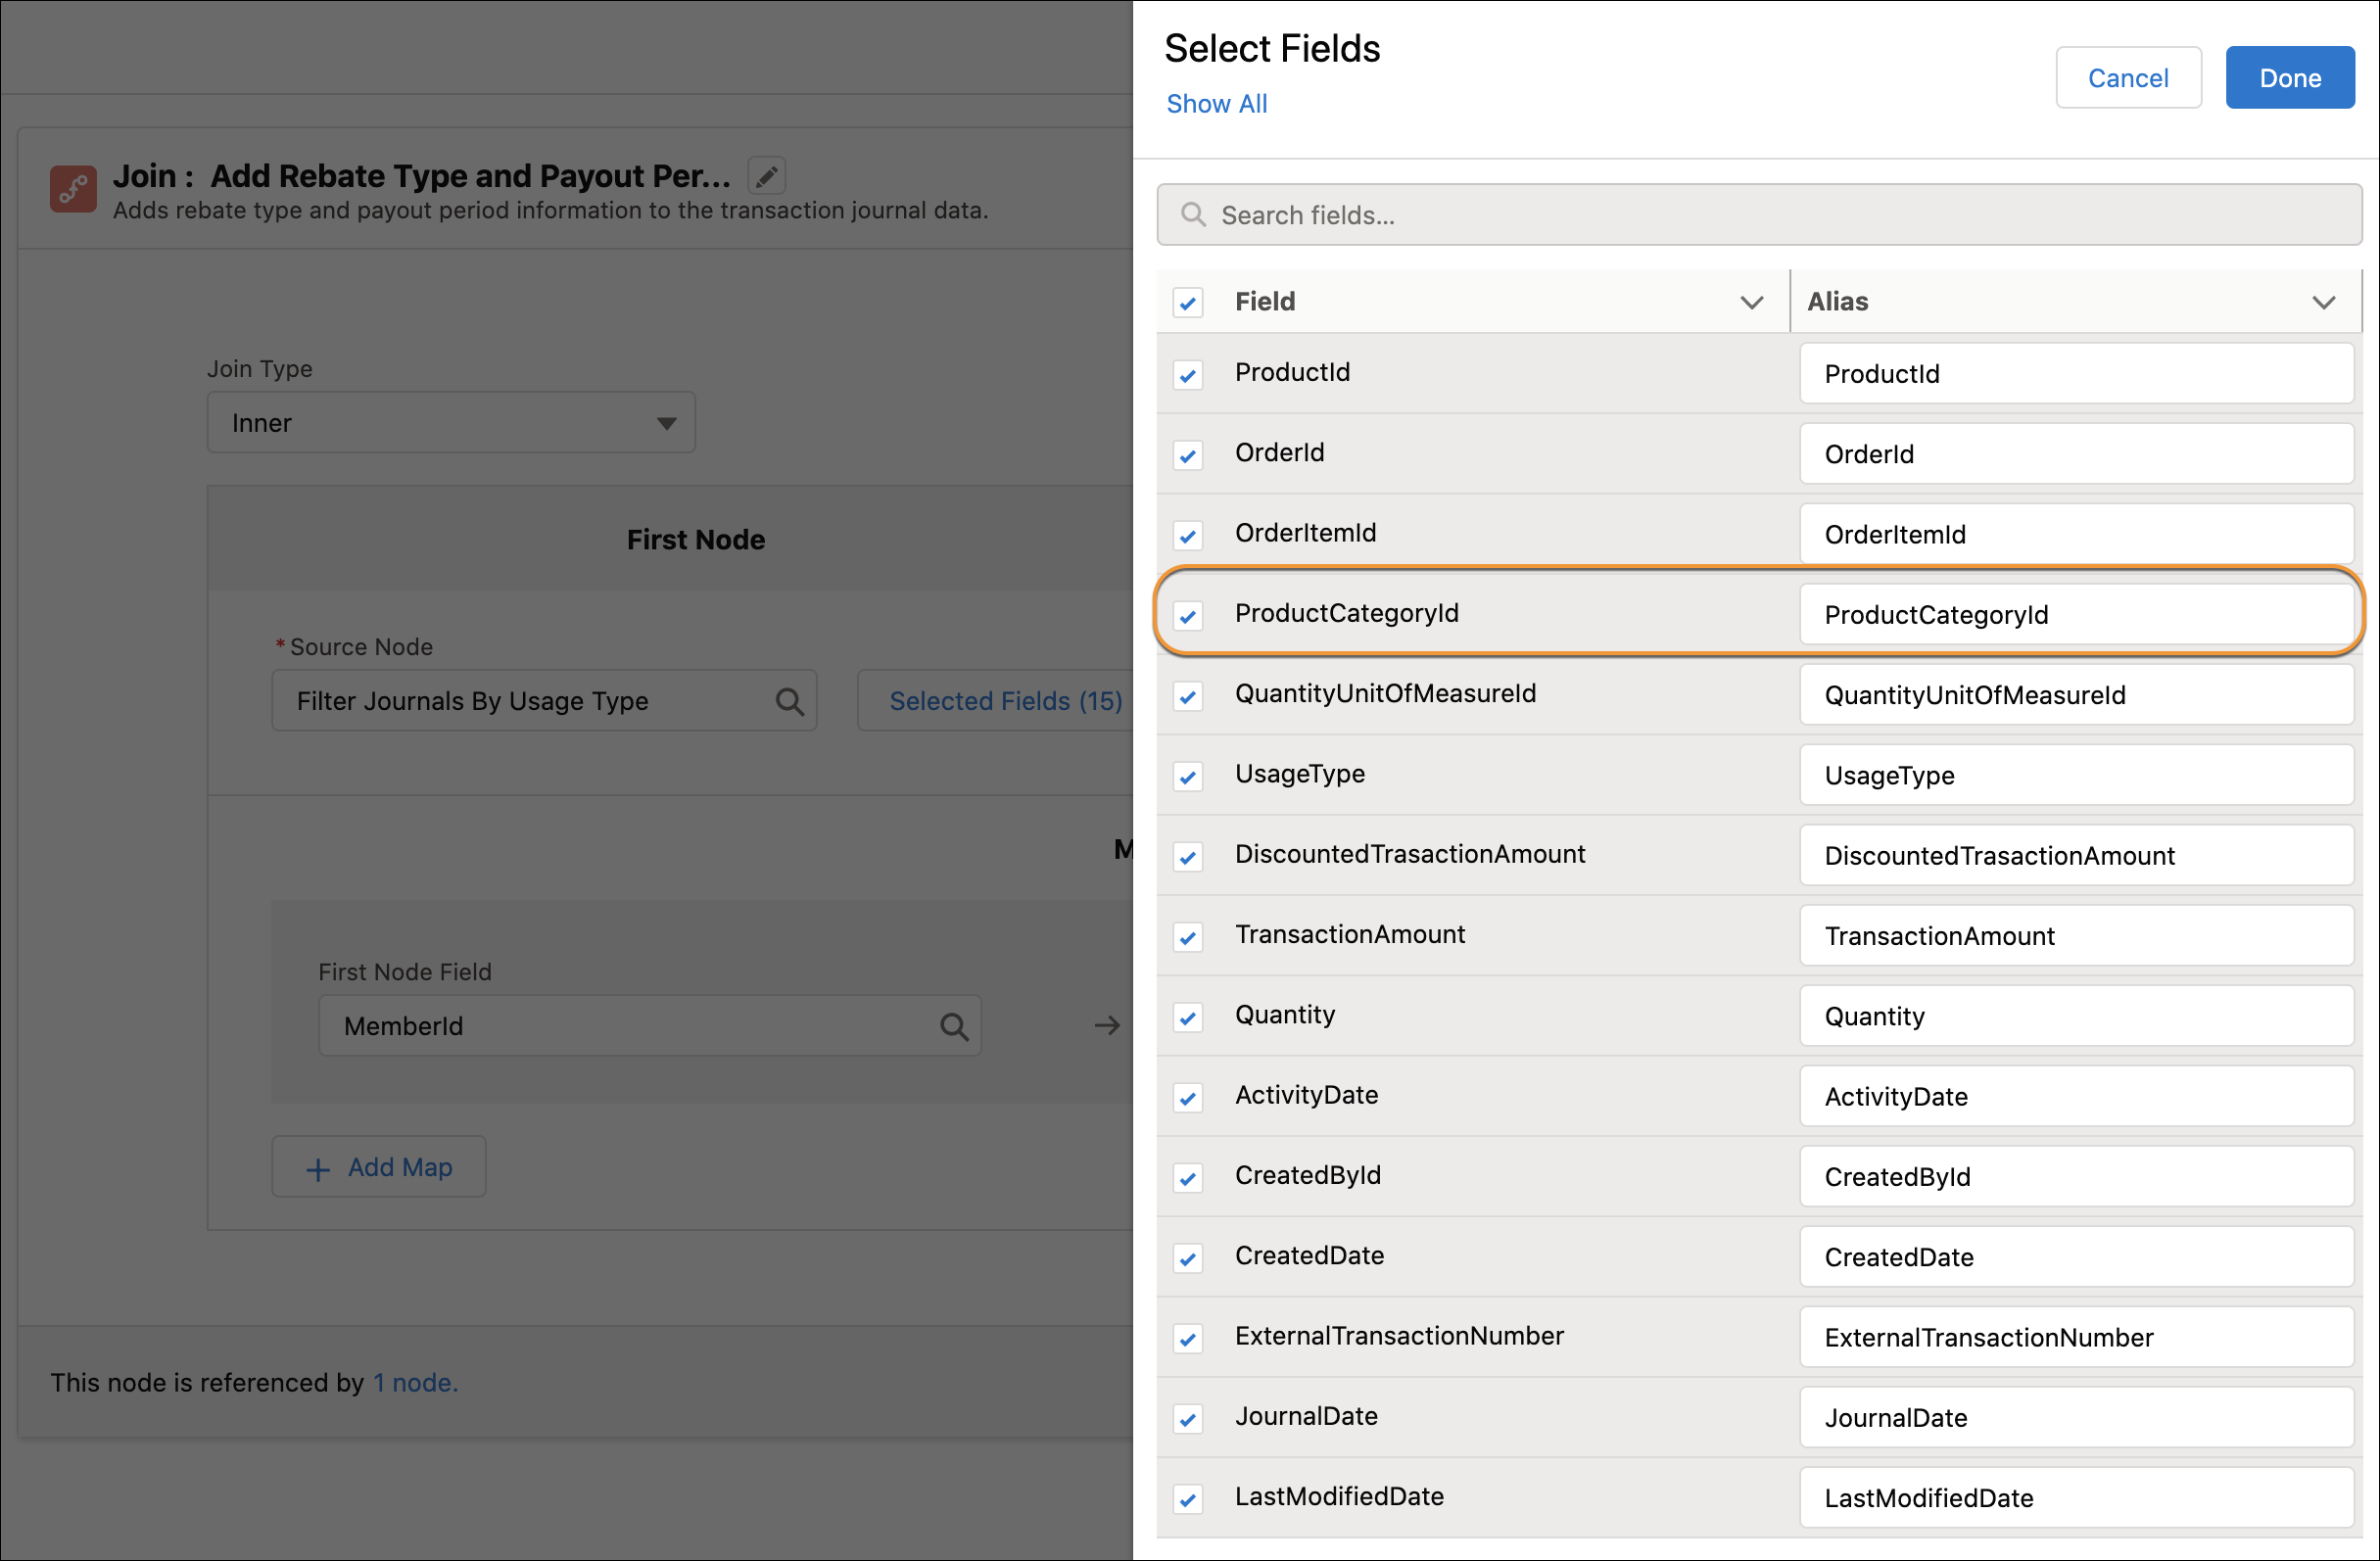Uncheck the ActivityDate checkbox

pos(1188,1099)
